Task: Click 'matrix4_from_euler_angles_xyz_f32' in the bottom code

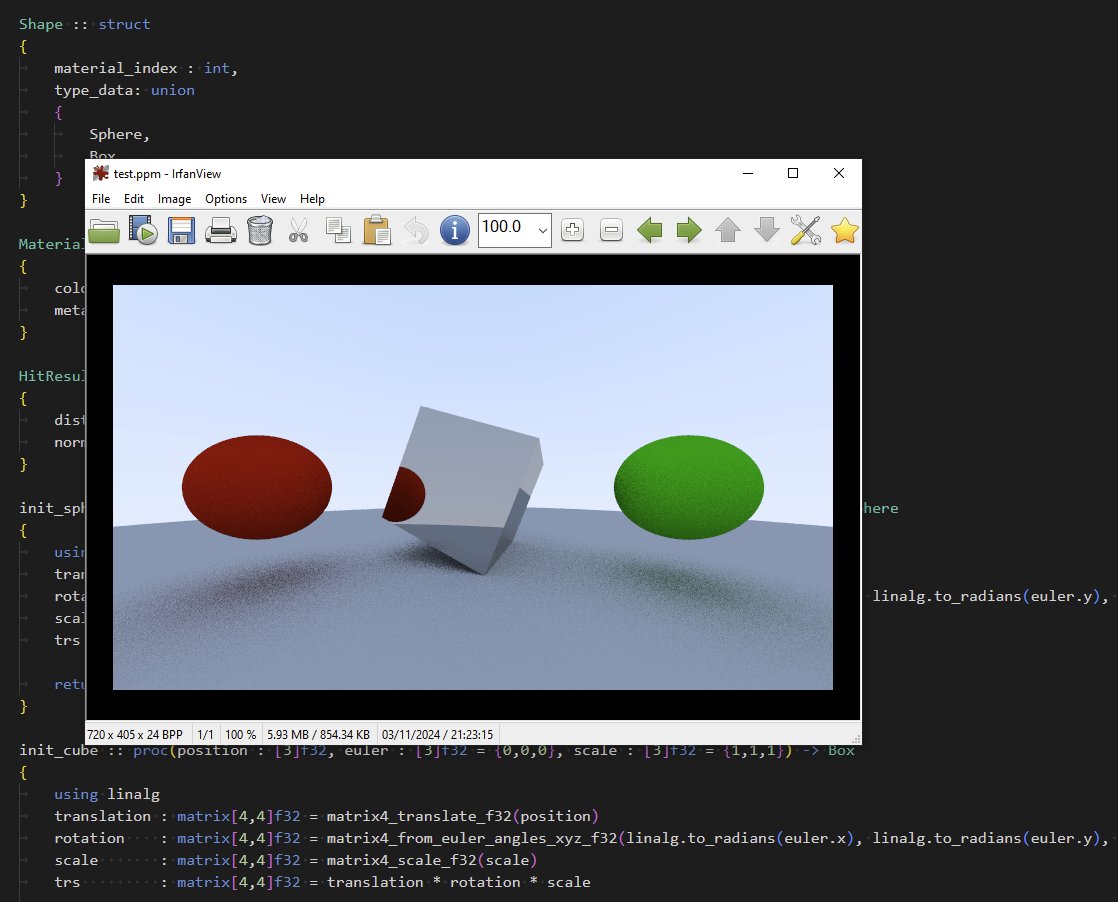Action: tap(472, 839)
